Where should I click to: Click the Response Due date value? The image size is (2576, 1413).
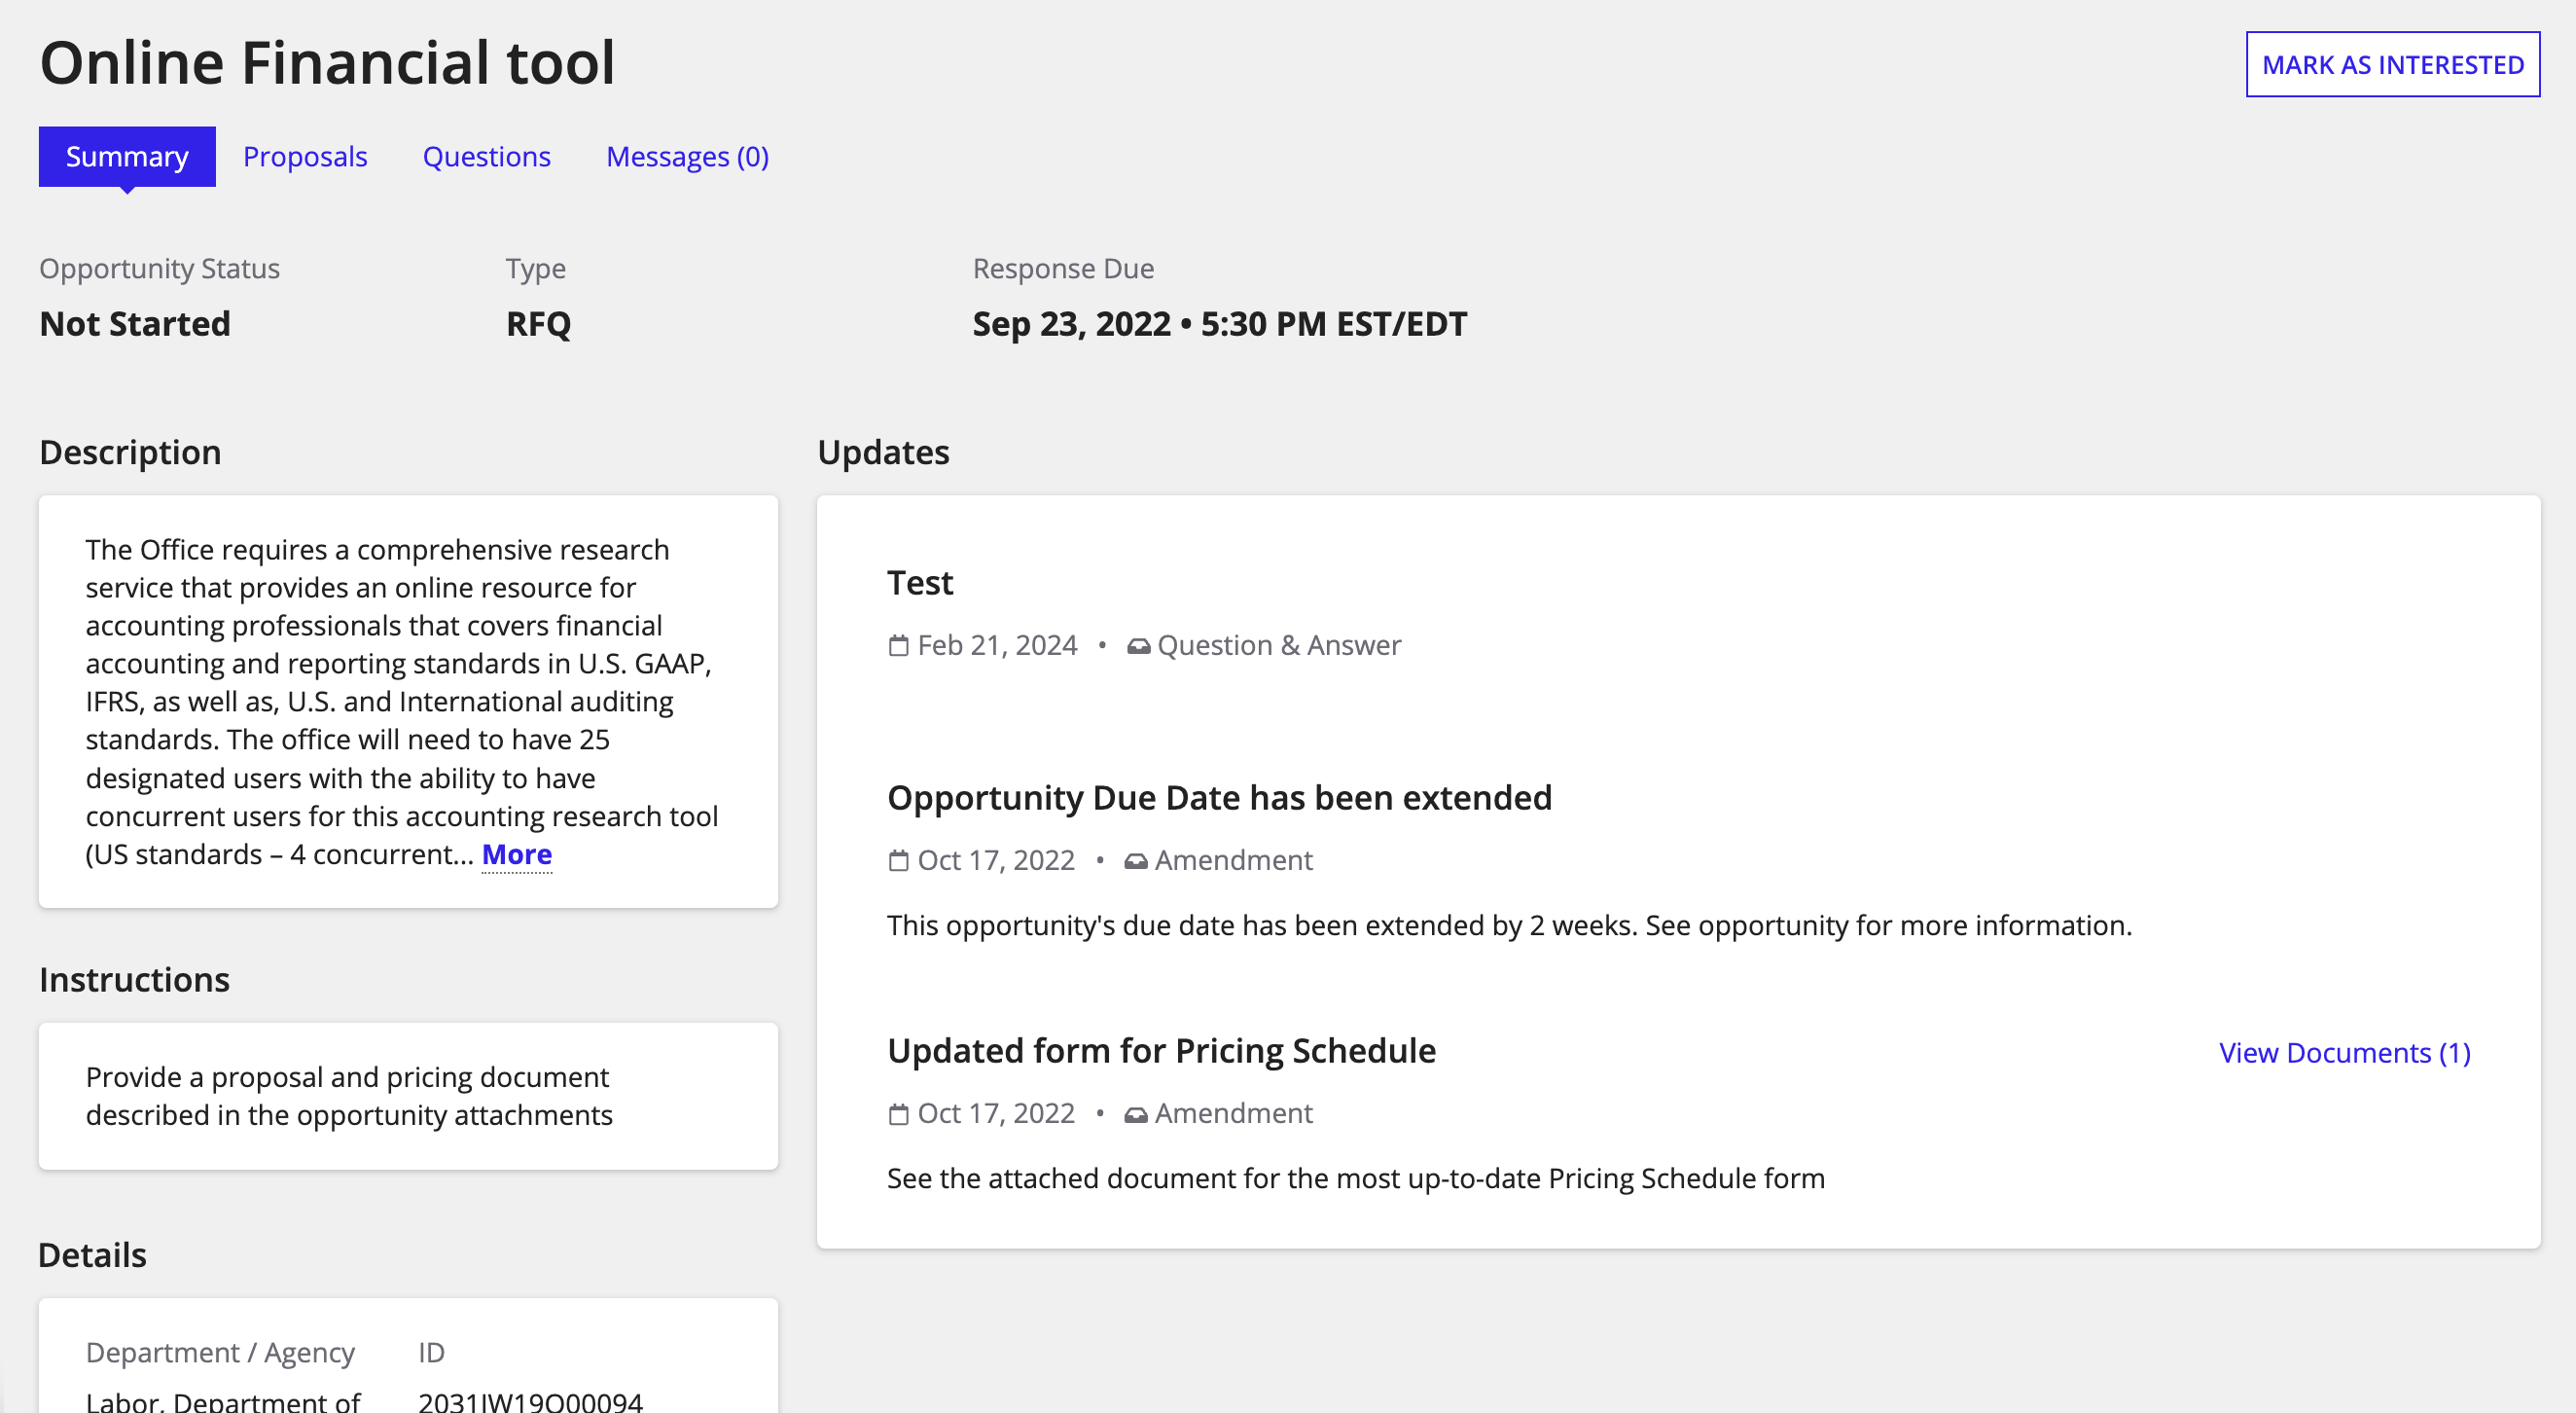click(x=1219, y=324)
